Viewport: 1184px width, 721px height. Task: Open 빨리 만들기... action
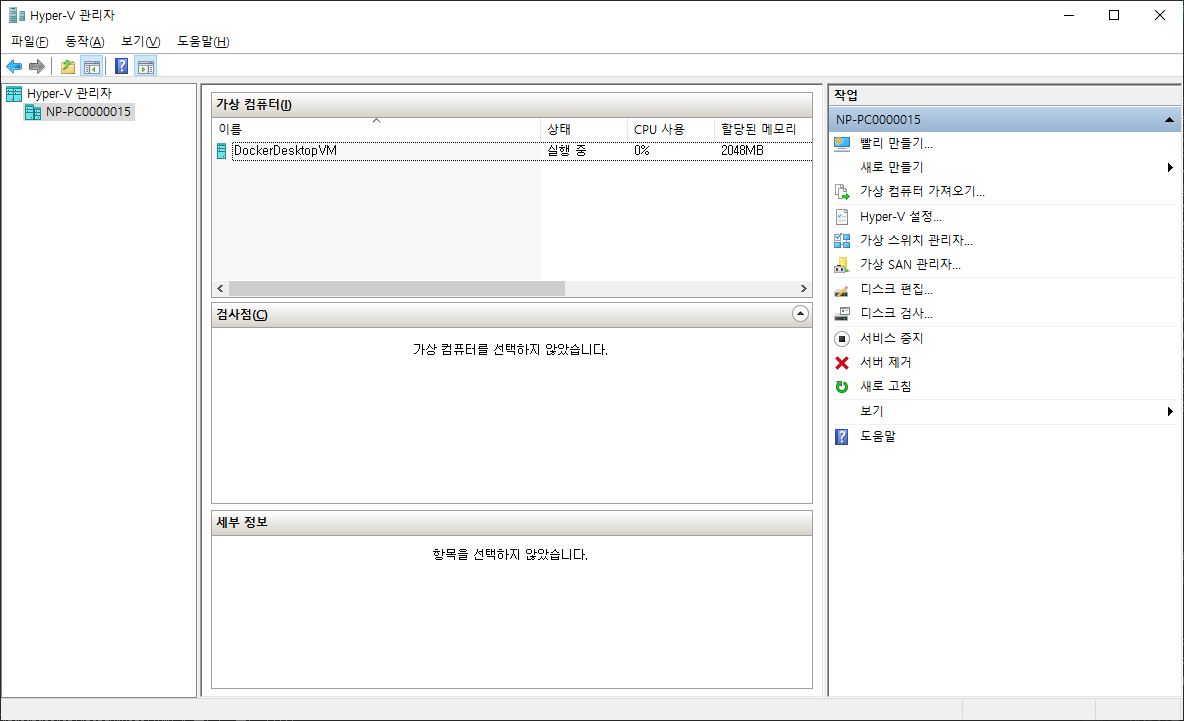[896, 143]
